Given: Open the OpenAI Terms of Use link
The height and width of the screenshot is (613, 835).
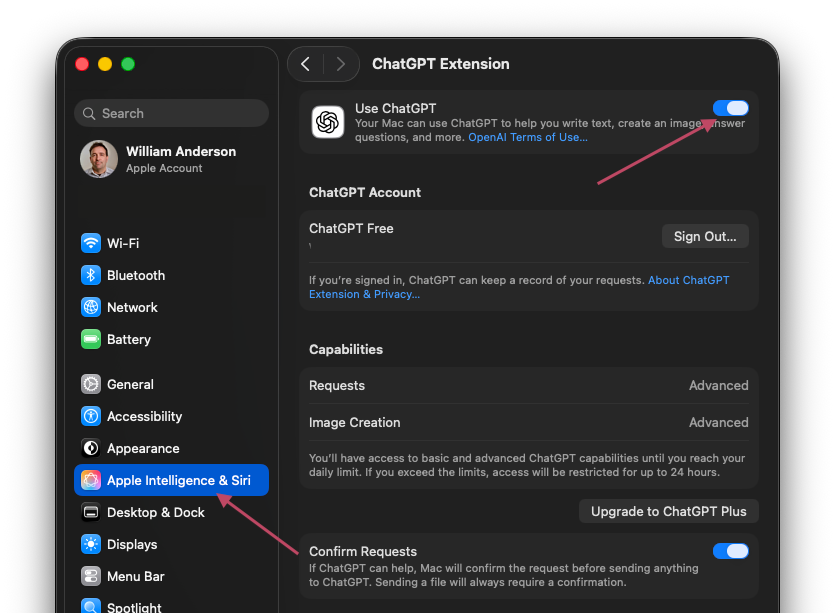Looking at the screenshot, I should tap(528, 137).
